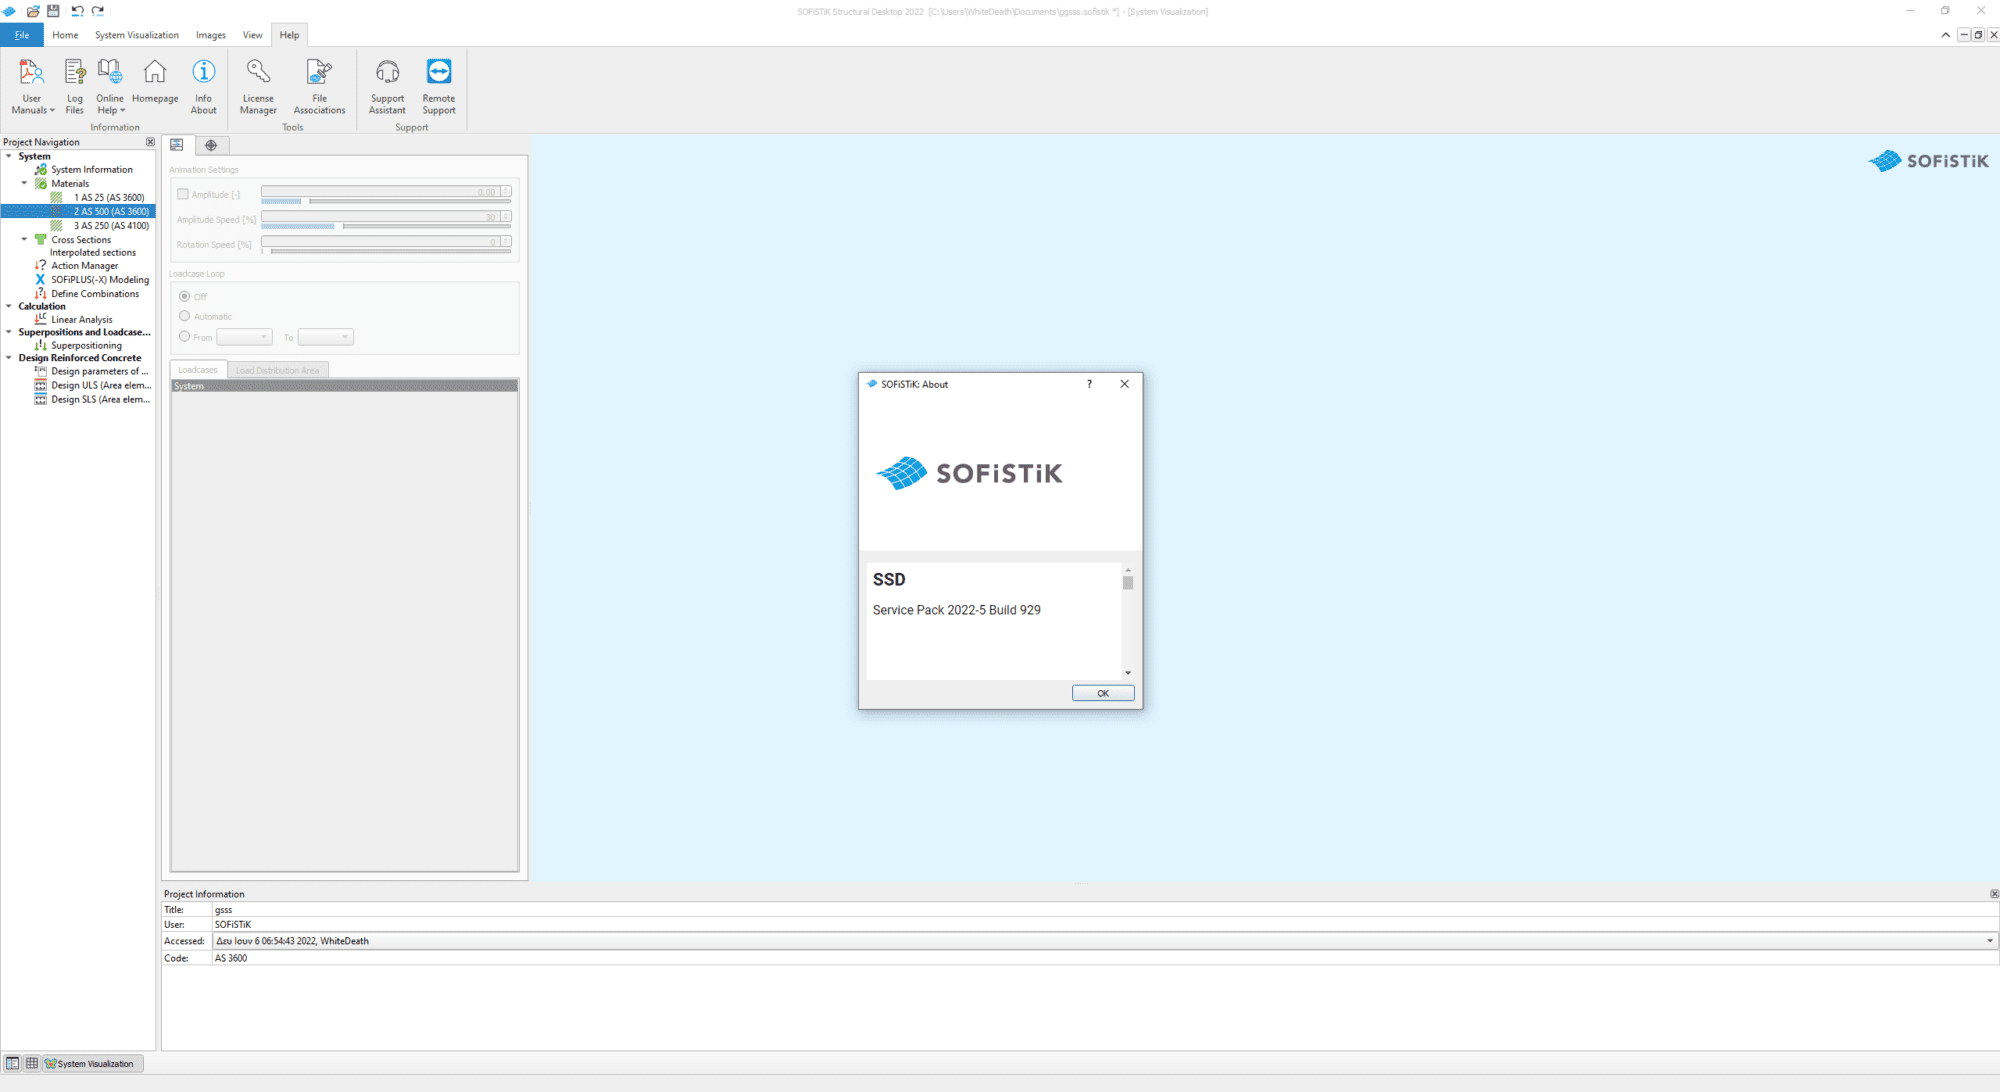Viewport: 2000px width, 1092px height.
Task: Switch to System Visualization ribbon tab
Action: [x=137, y=35]
